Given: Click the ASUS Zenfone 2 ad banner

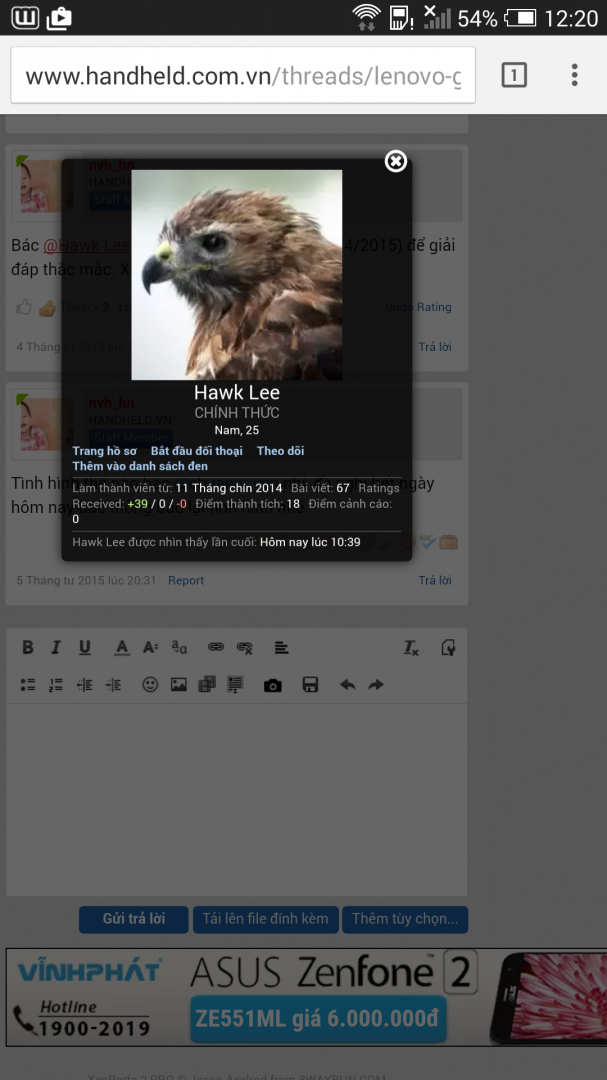Looking at the screenshot, I should (x=306, y=997).
